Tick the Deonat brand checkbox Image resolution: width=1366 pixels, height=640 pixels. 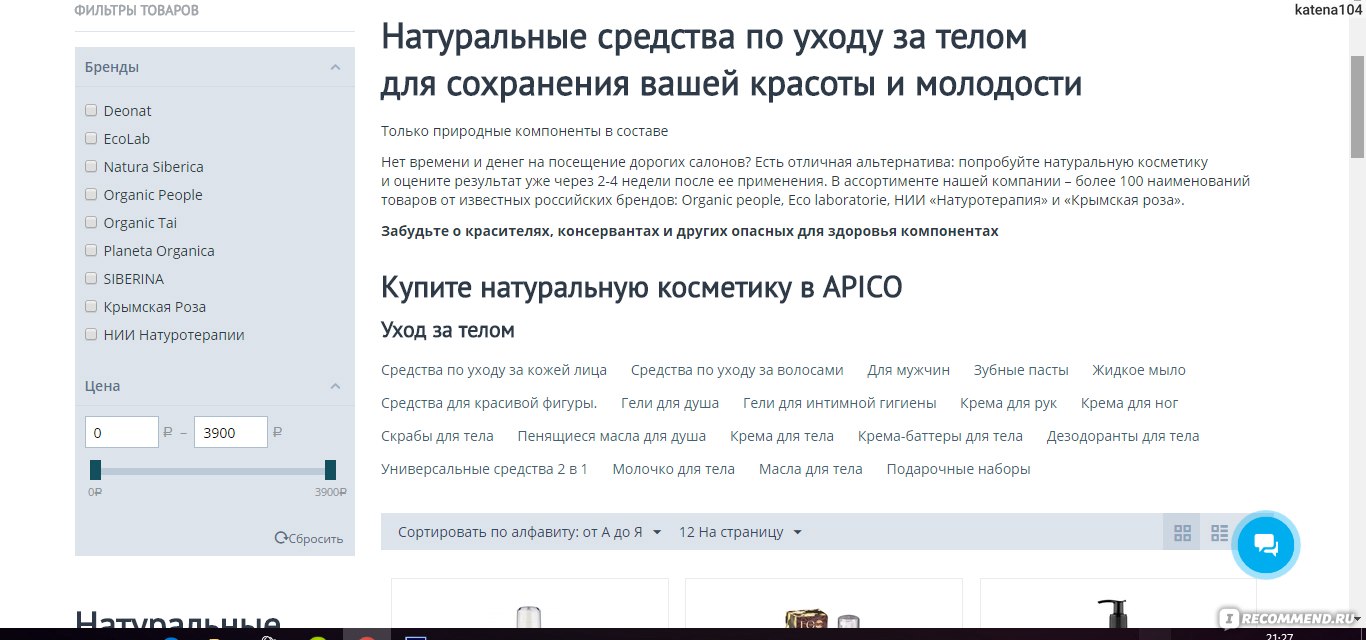point(91,110)
